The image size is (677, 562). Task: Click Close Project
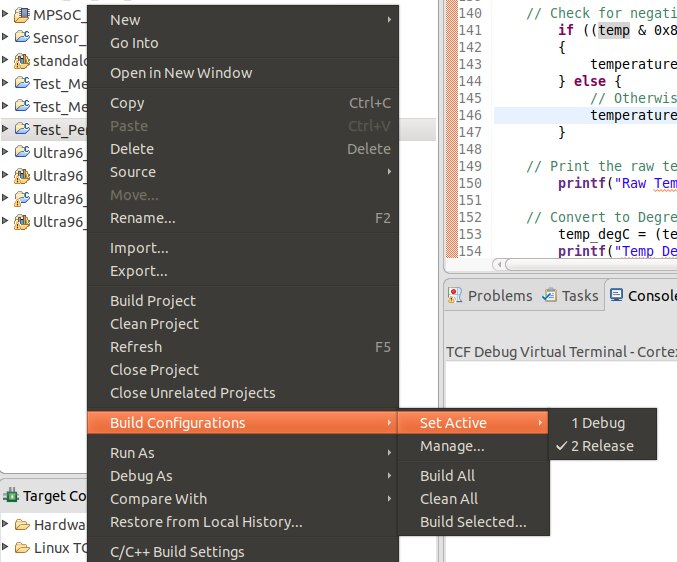tap(243, 370)
